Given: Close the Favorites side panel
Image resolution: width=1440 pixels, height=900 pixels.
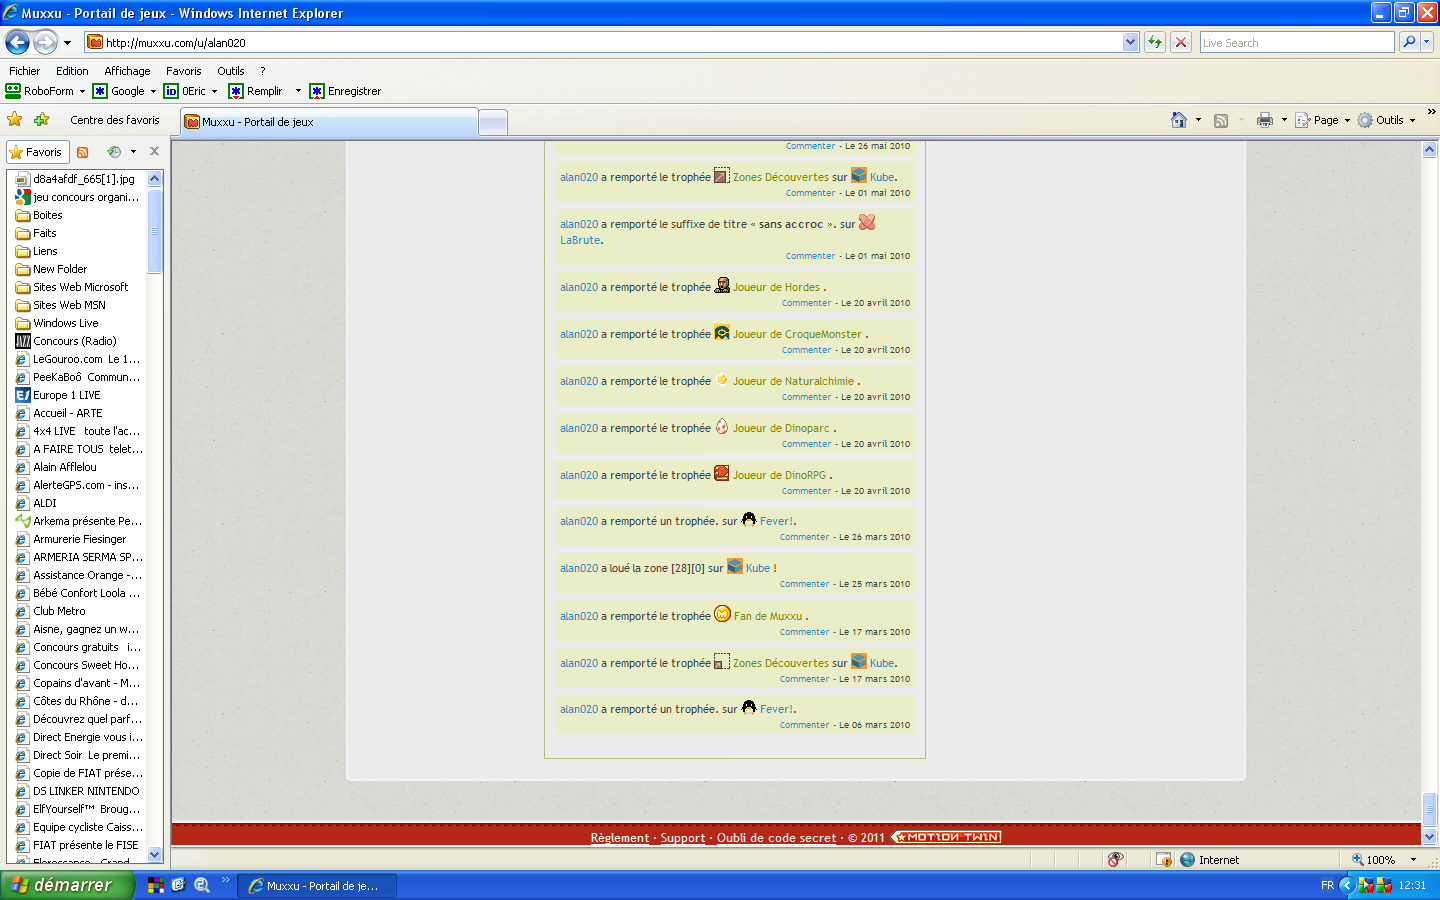Looking at the screenshot, I should 154,151.
